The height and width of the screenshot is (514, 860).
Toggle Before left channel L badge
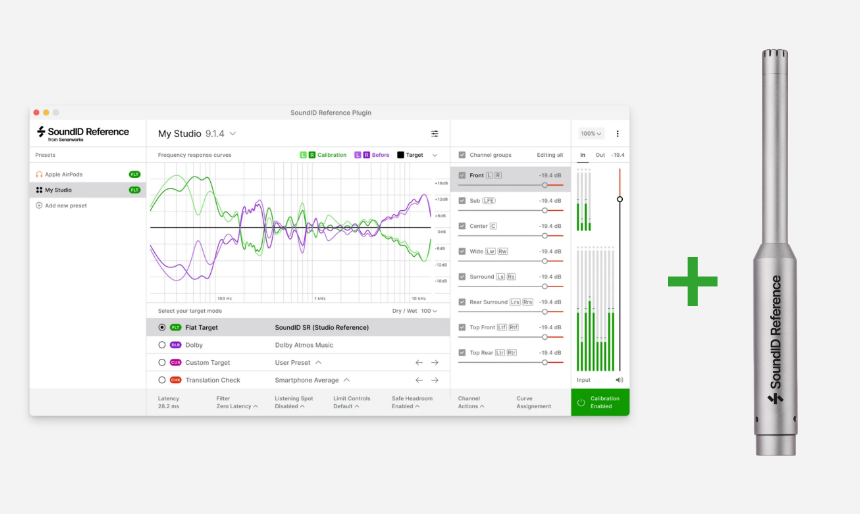coord(358,155)
